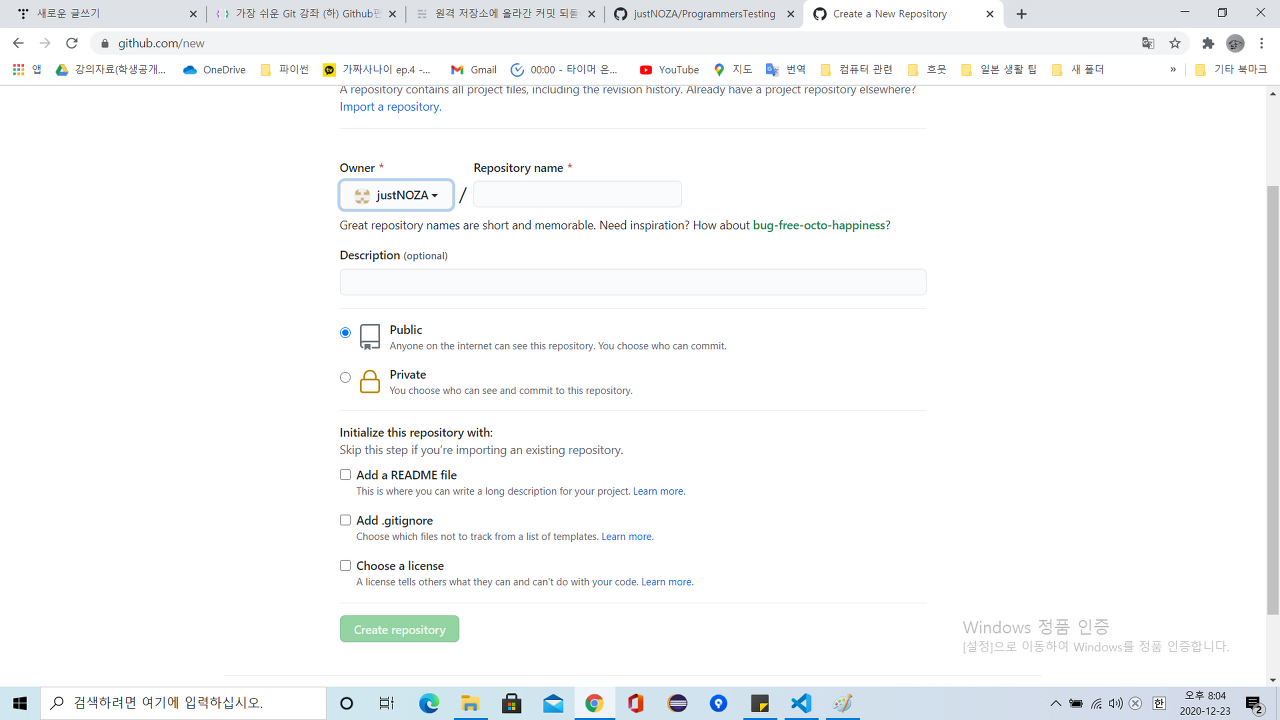Open Task View on the taskbar
The image size is (1280, 720).
(387, 703)
